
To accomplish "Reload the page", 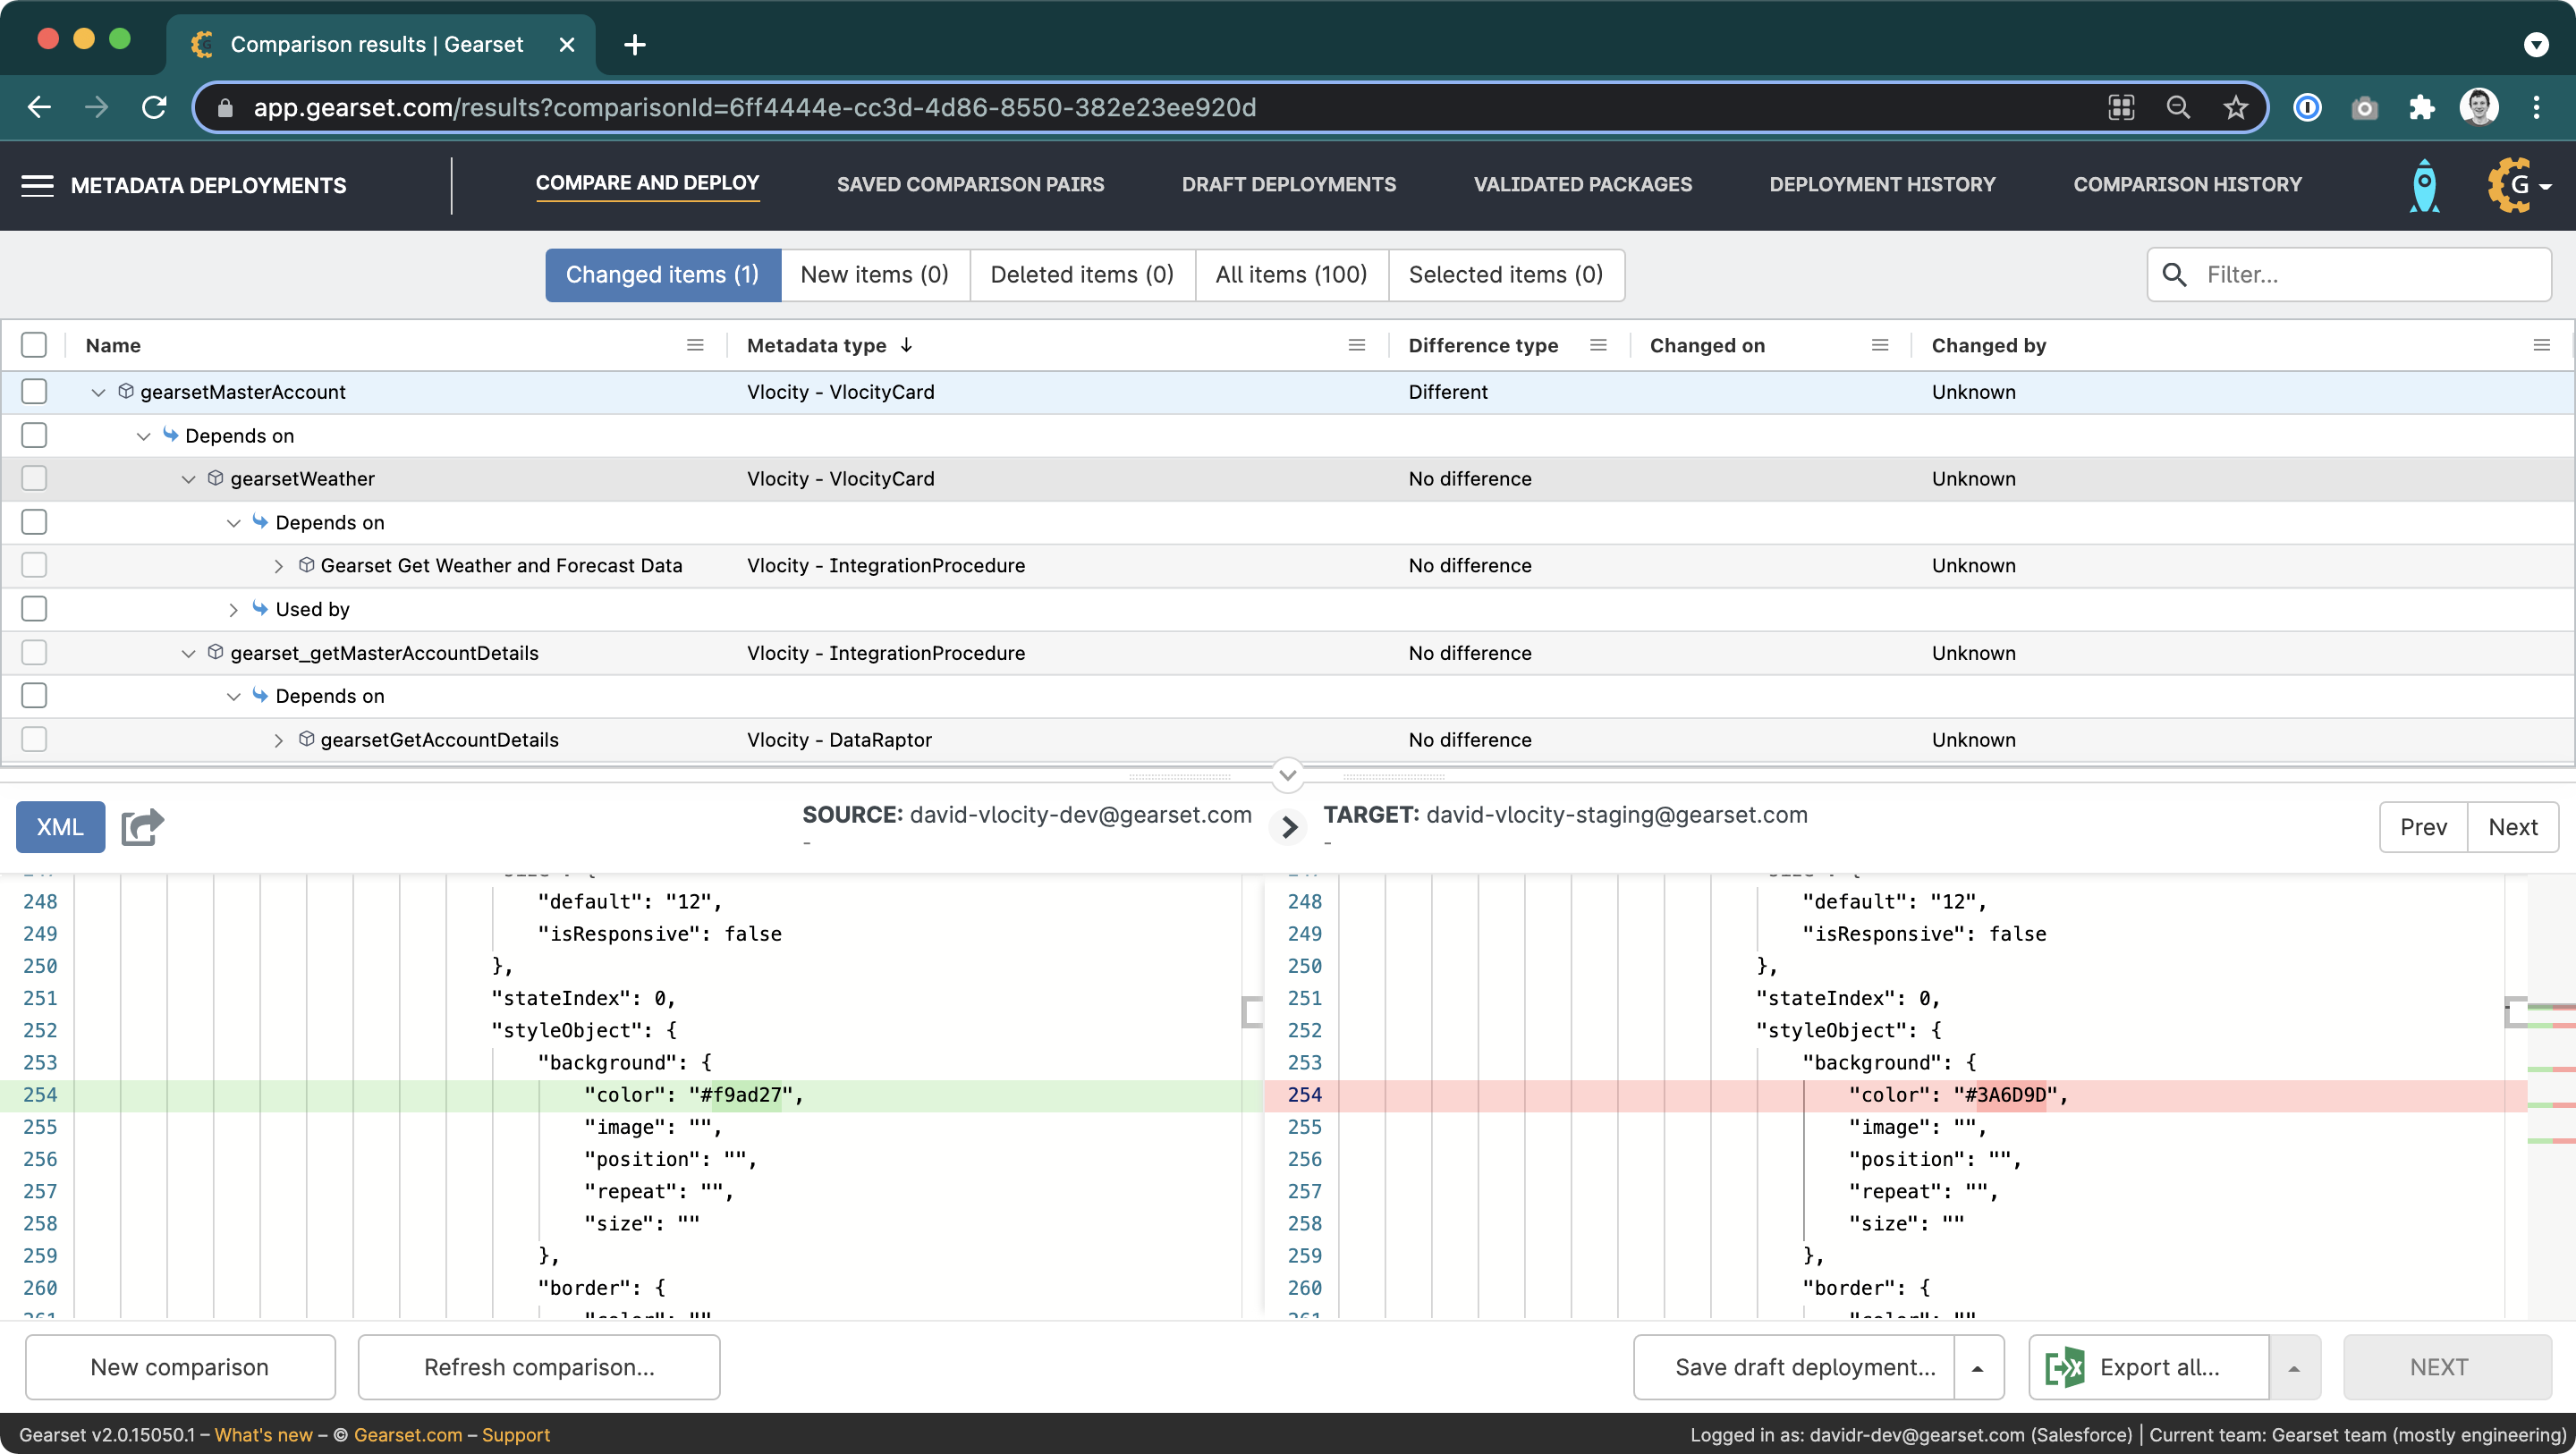I will click(154, 107).
